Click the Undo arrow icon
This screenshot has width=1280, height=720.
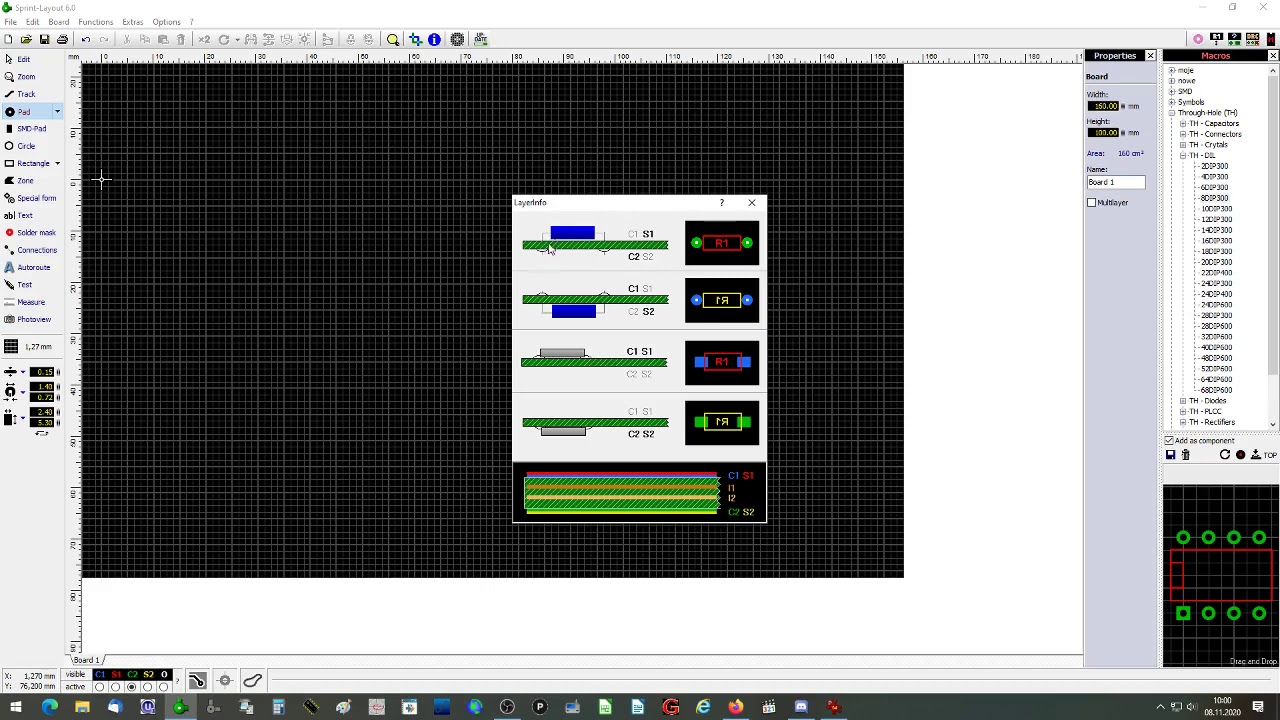[x=85, y=39]
